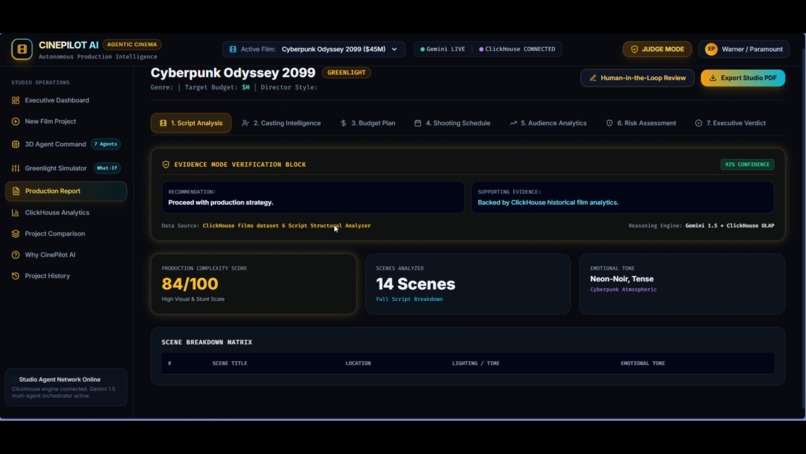
Task: Open the Warner / Paramount account button
Action: (x=744, y=49)
